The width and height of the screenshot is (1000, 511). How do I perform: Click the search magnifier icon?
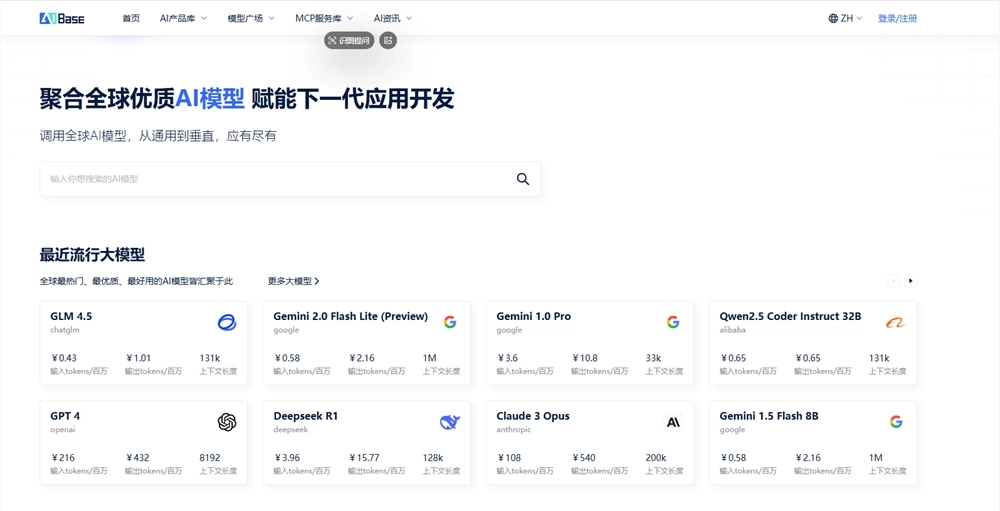click(523, 179)
